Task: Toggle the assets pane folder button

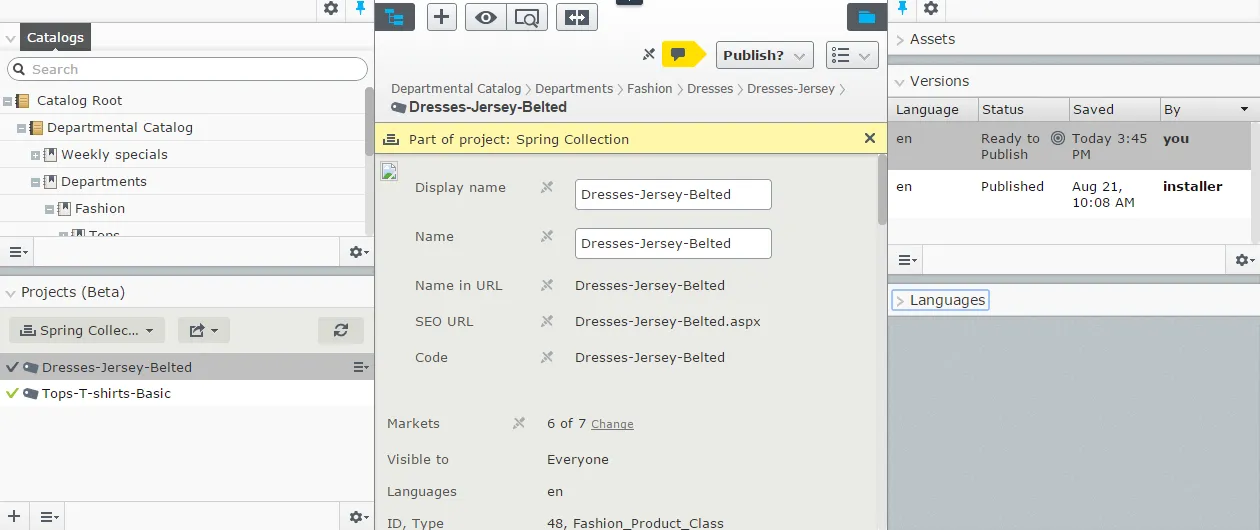Action: tap(866, 17)
